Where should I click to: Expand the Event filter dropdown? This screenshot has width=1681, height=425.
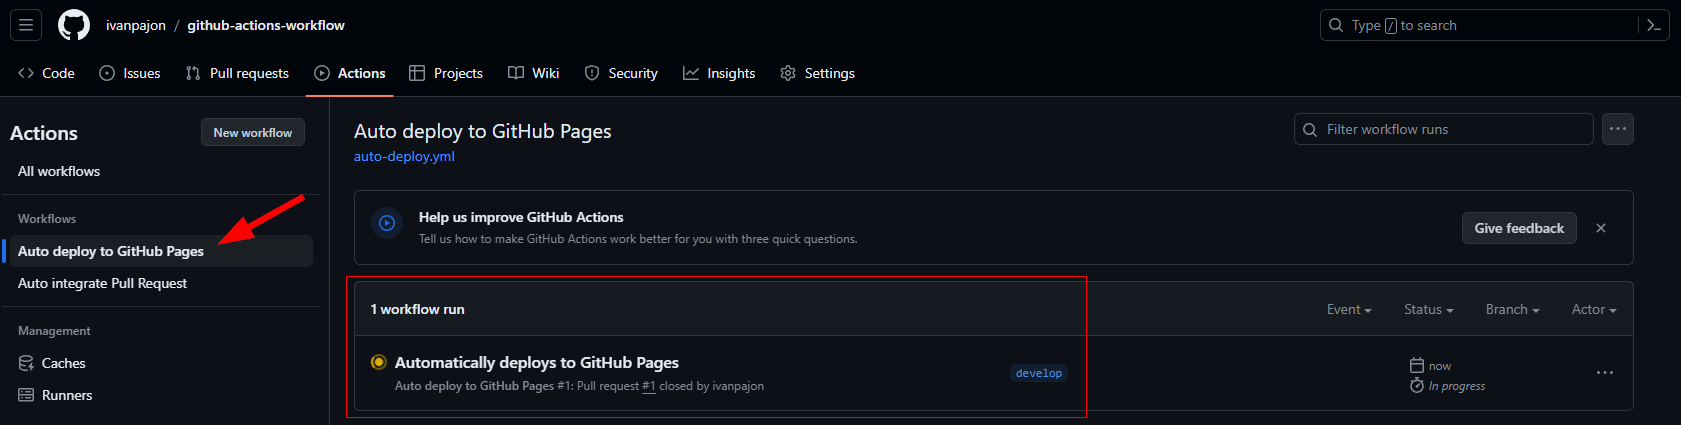pyautogui.click(x=1349, y=309)
